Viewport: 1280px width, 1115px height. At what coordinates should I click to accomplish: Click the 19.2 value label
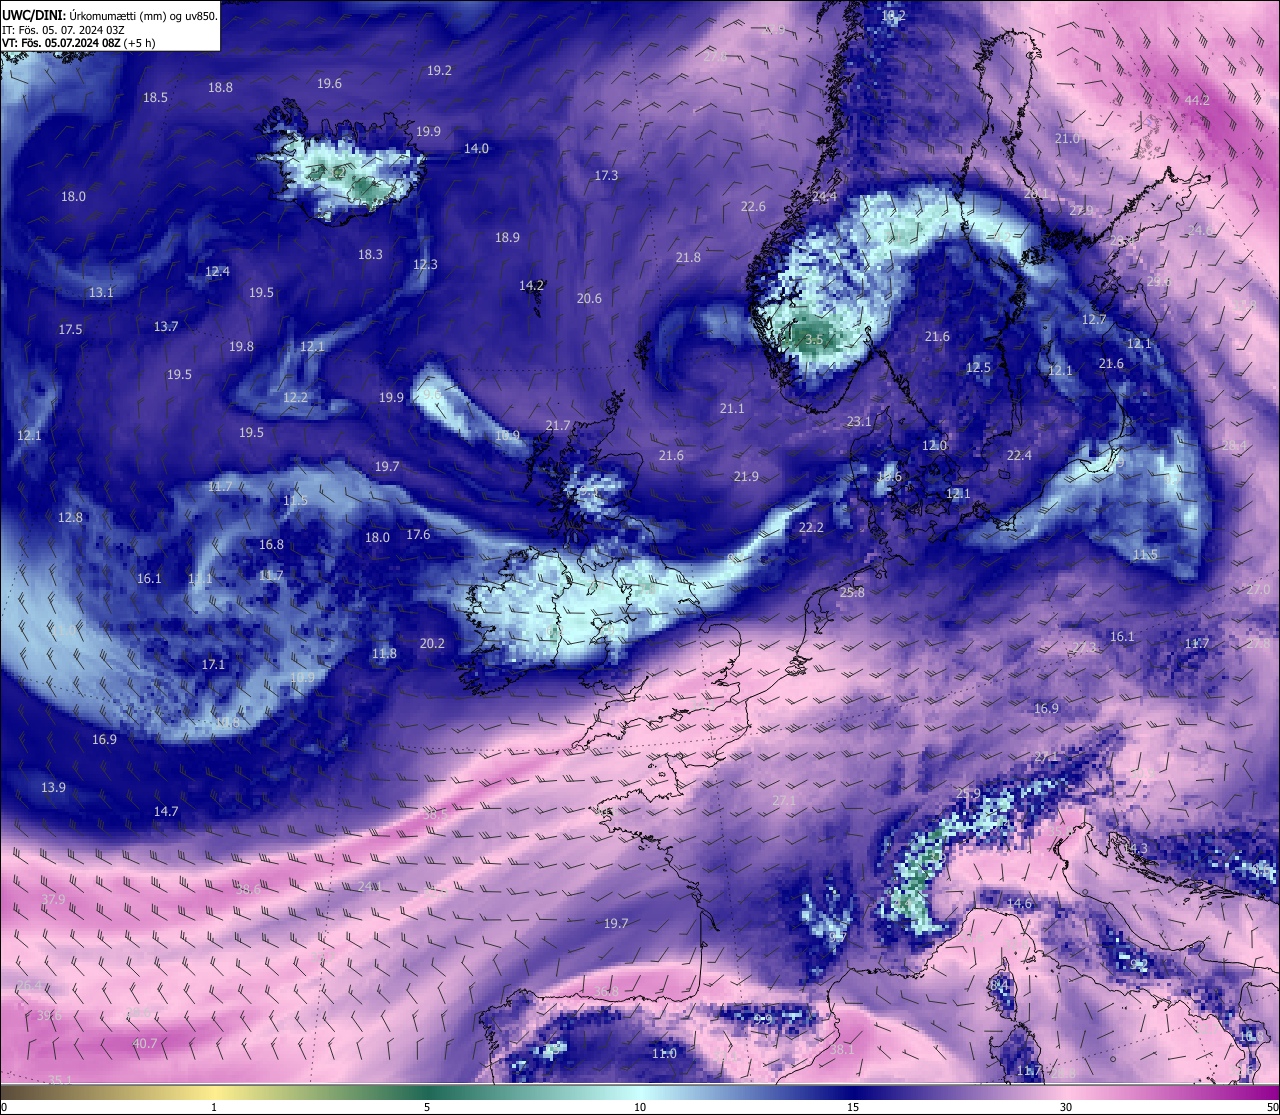pyautogui.click(x=439, y=71)
